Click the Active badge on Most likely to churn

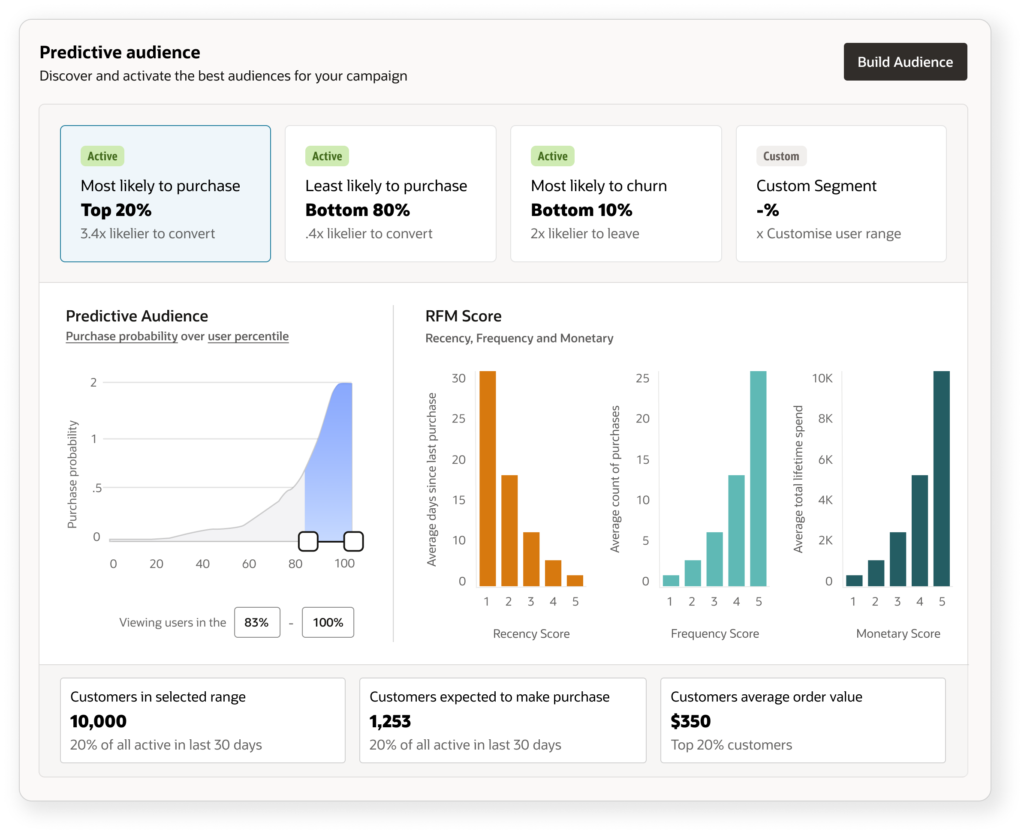click(552, 156)
